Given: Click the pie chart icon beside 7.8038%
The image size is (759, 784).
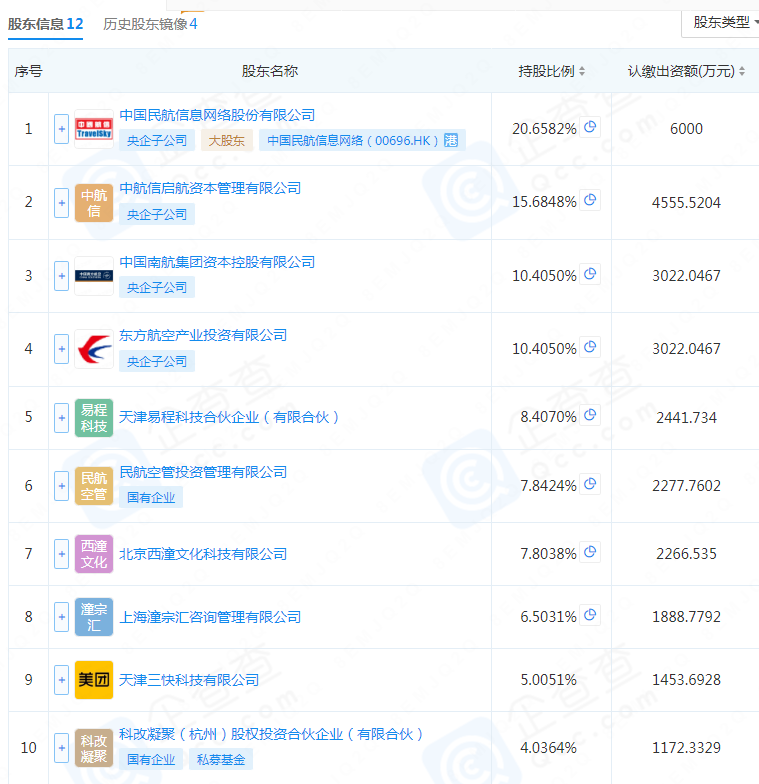Looking at the screenshot, I should [590, 553].
